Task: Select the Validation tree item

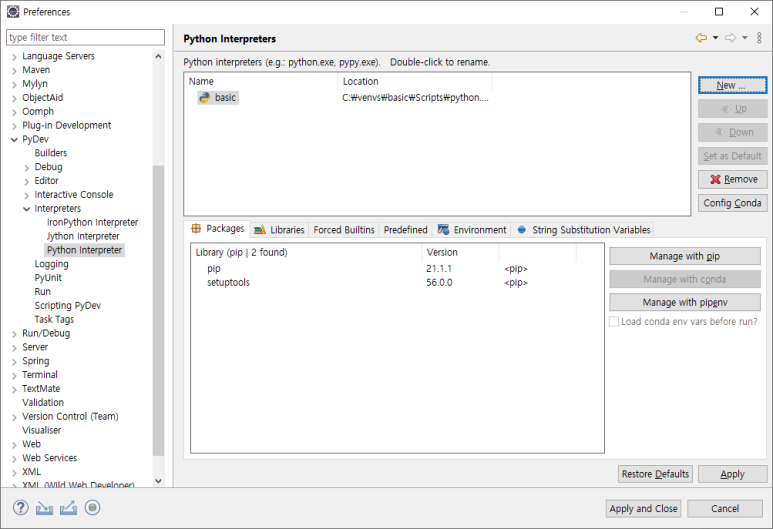Action: (x=43, y=402)
